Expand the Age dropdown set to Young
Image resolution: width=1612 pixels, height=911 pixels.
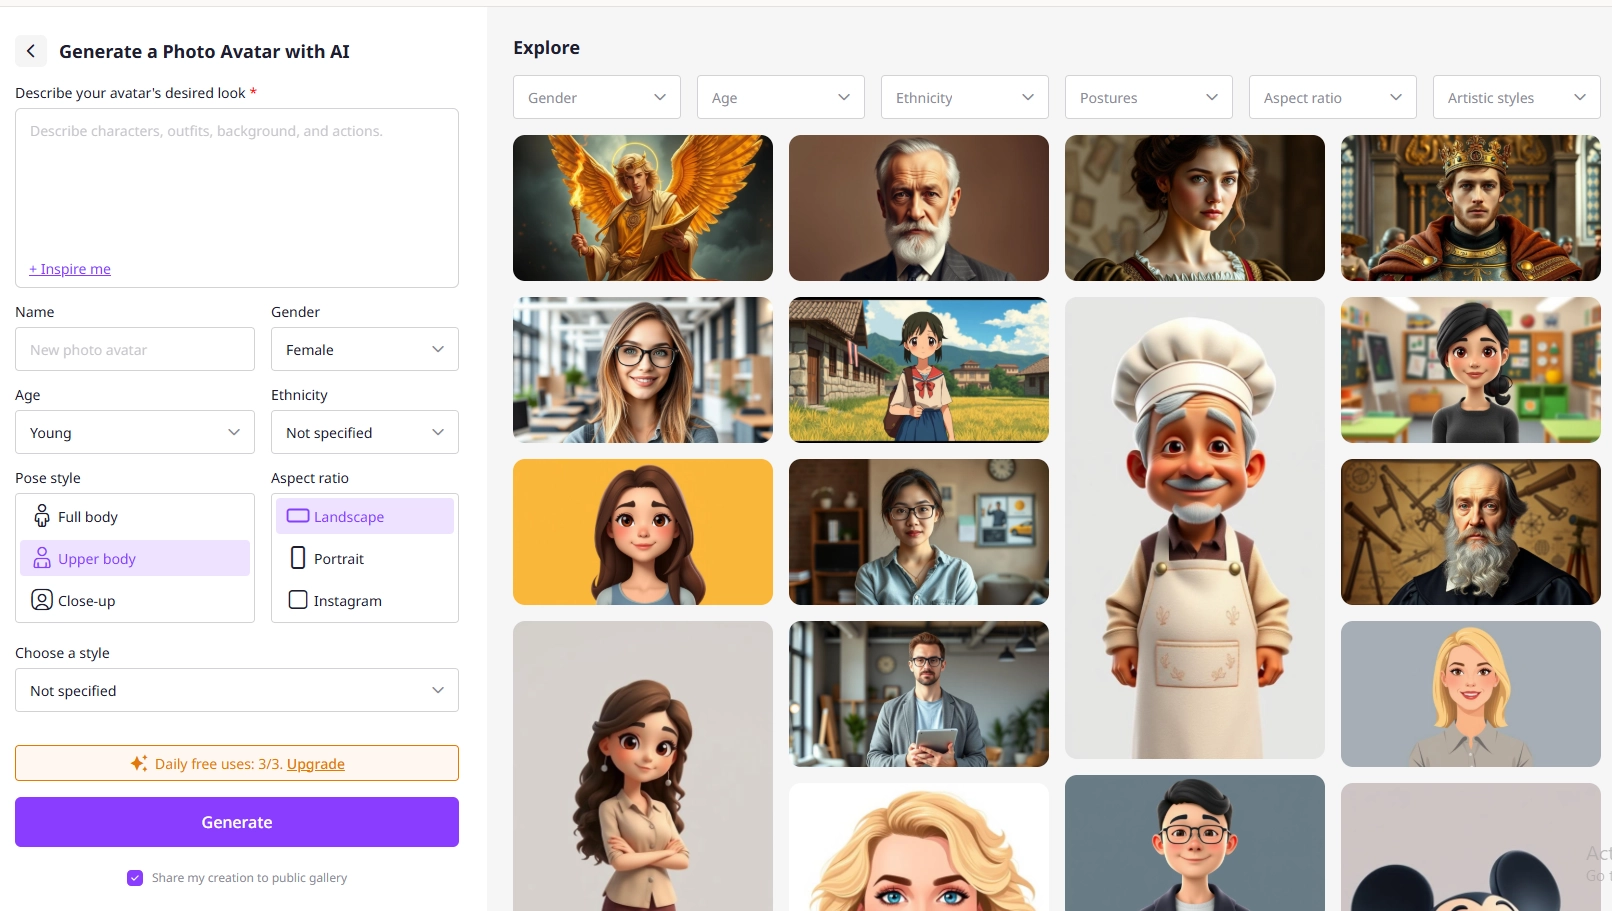coord(134,432)
